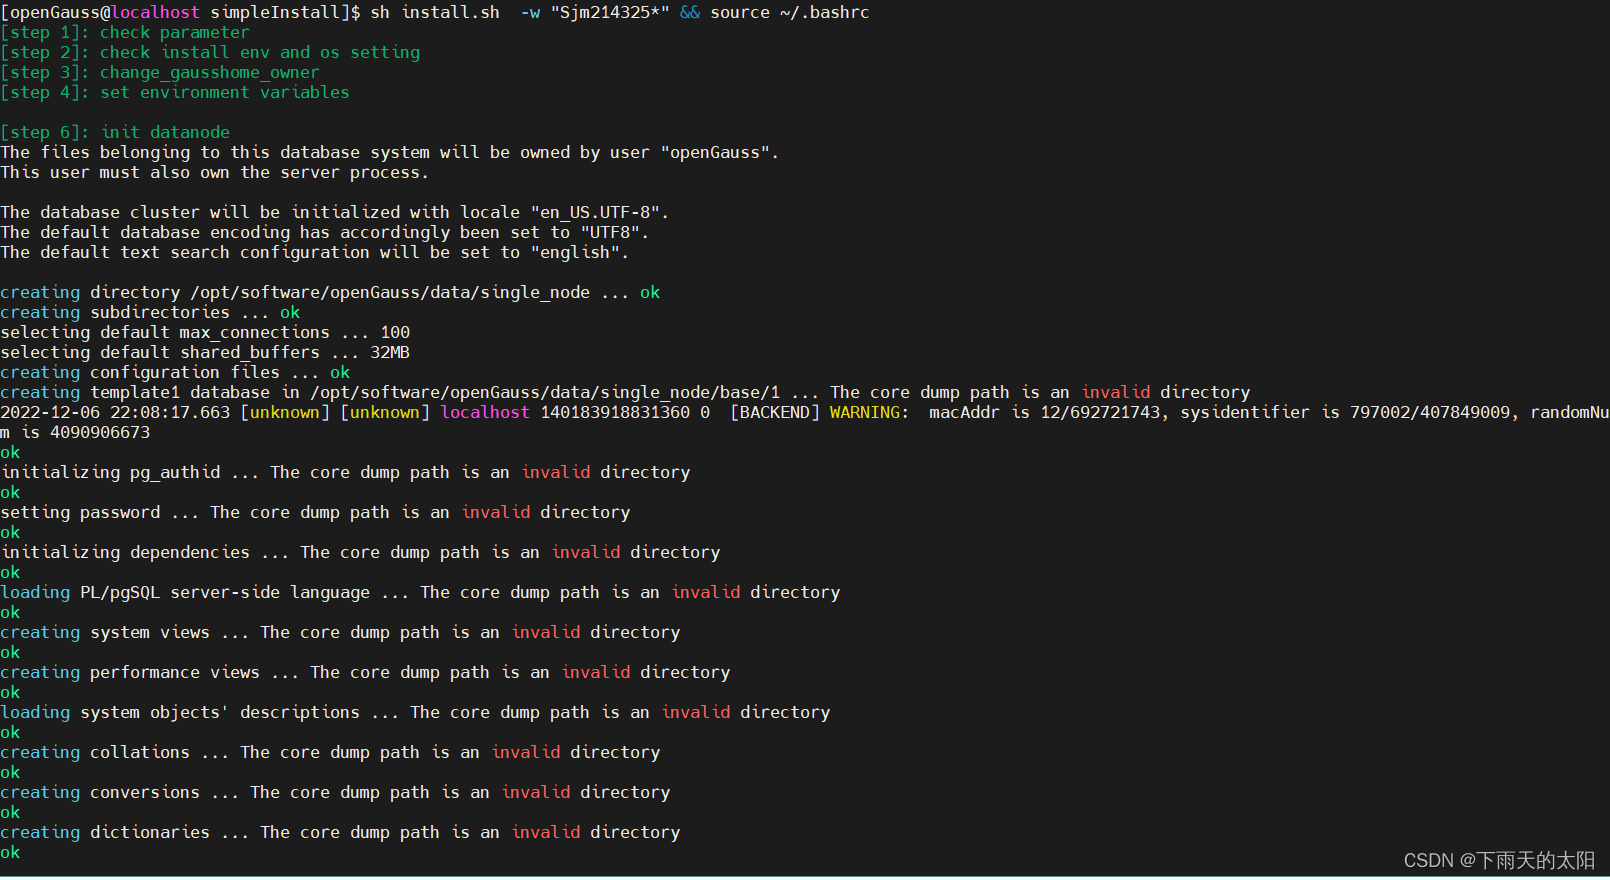Click the quoted user name "openGauss" in the ownership message

[715, 152]
